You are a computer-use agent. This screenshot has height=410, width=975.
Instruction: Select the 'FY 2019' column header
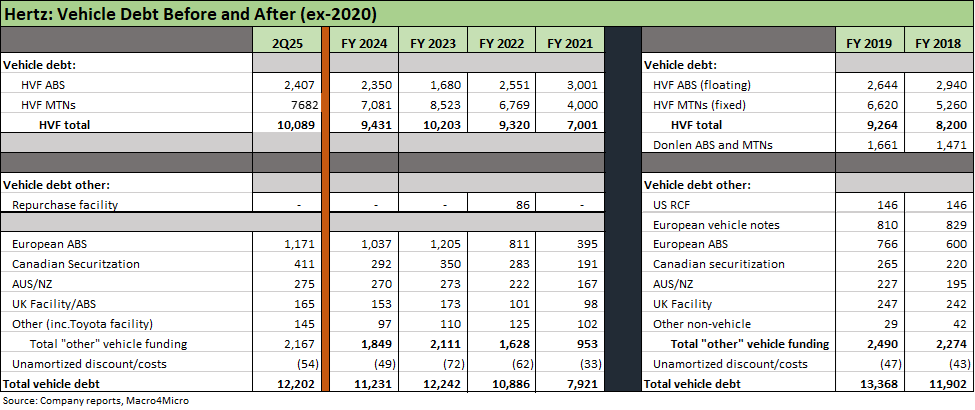[869, 44]
